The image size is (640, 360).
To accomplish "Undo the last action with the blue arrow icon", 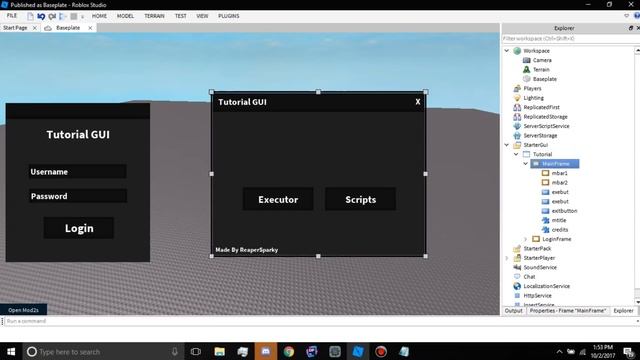I will coord(41,16).
